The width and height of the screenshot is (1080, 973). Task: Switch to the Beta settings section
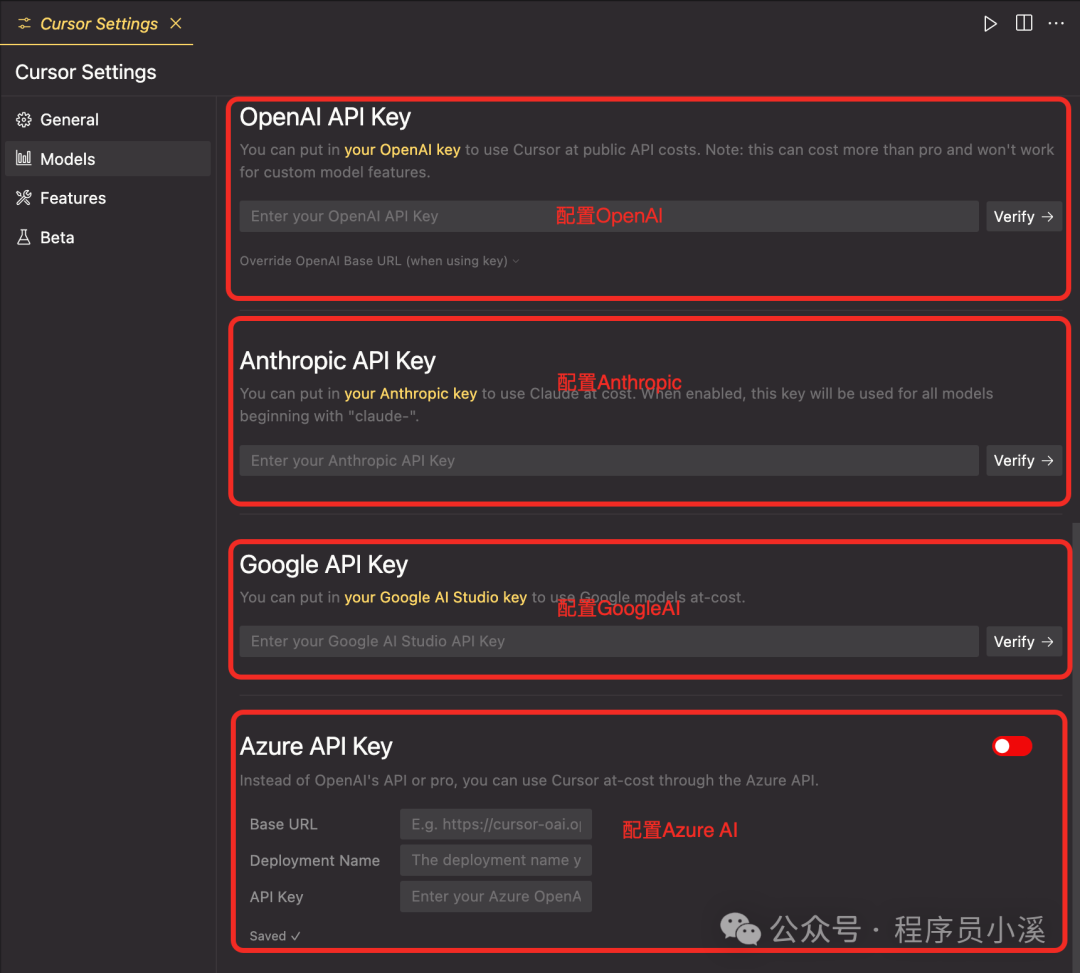[x=108, y=238]
